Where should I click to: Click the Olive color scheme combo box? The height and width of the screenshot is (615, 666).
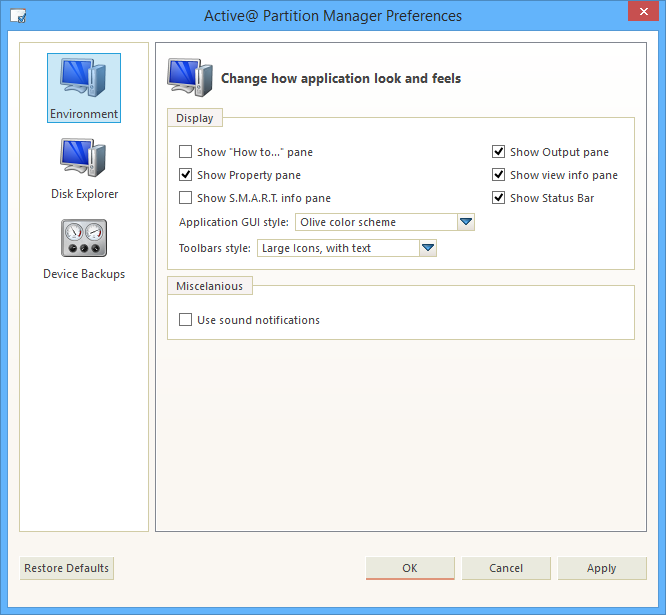click(x=385, y=222)
